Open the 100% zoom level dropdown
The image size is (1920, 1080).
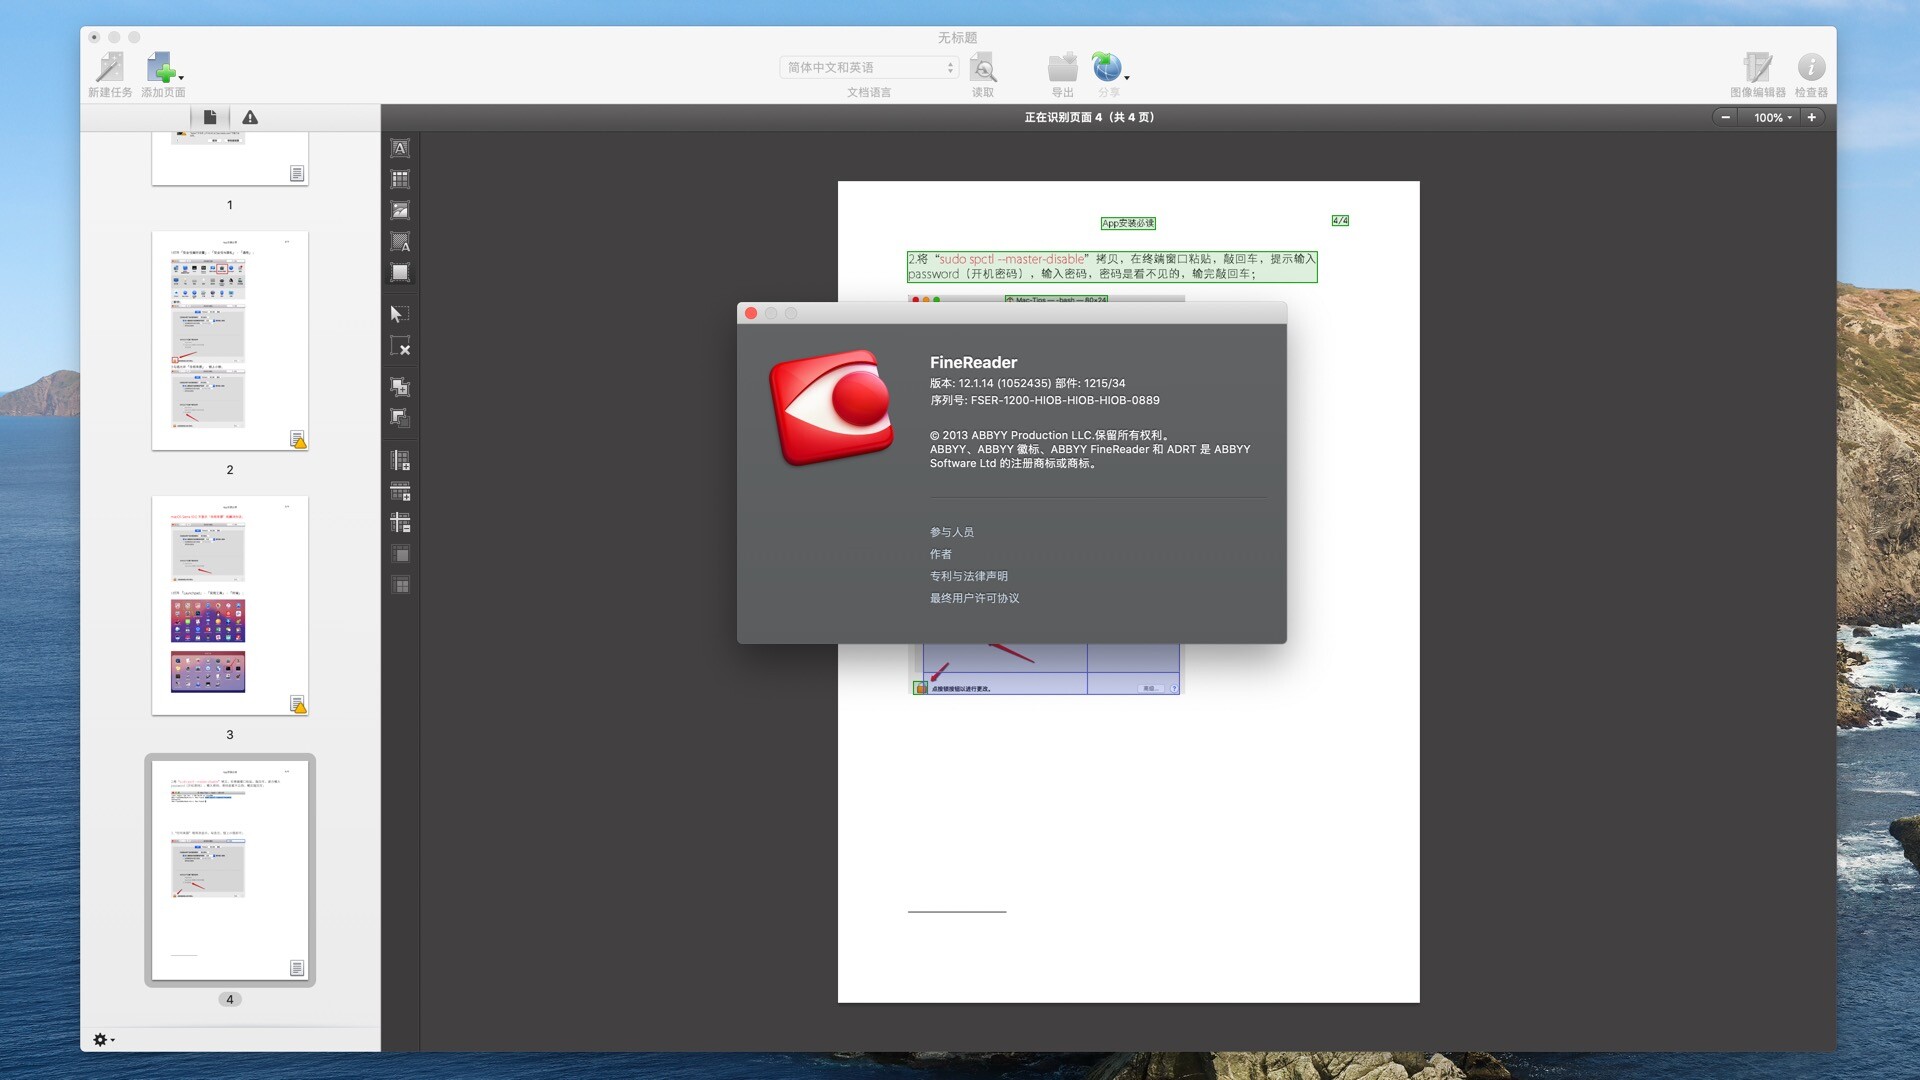click(x=1771, y=117)
